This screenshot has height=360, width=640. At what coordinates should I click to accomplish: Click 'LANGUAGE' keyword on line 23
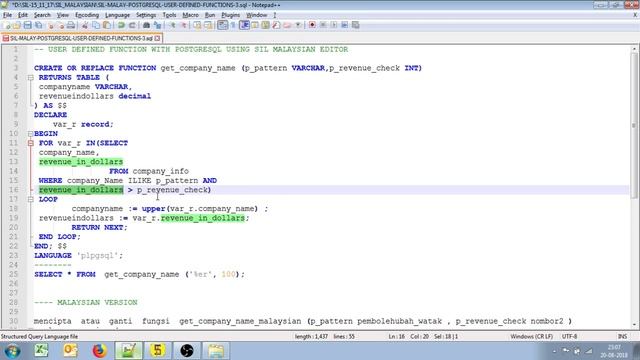click(x=53, y=256)
